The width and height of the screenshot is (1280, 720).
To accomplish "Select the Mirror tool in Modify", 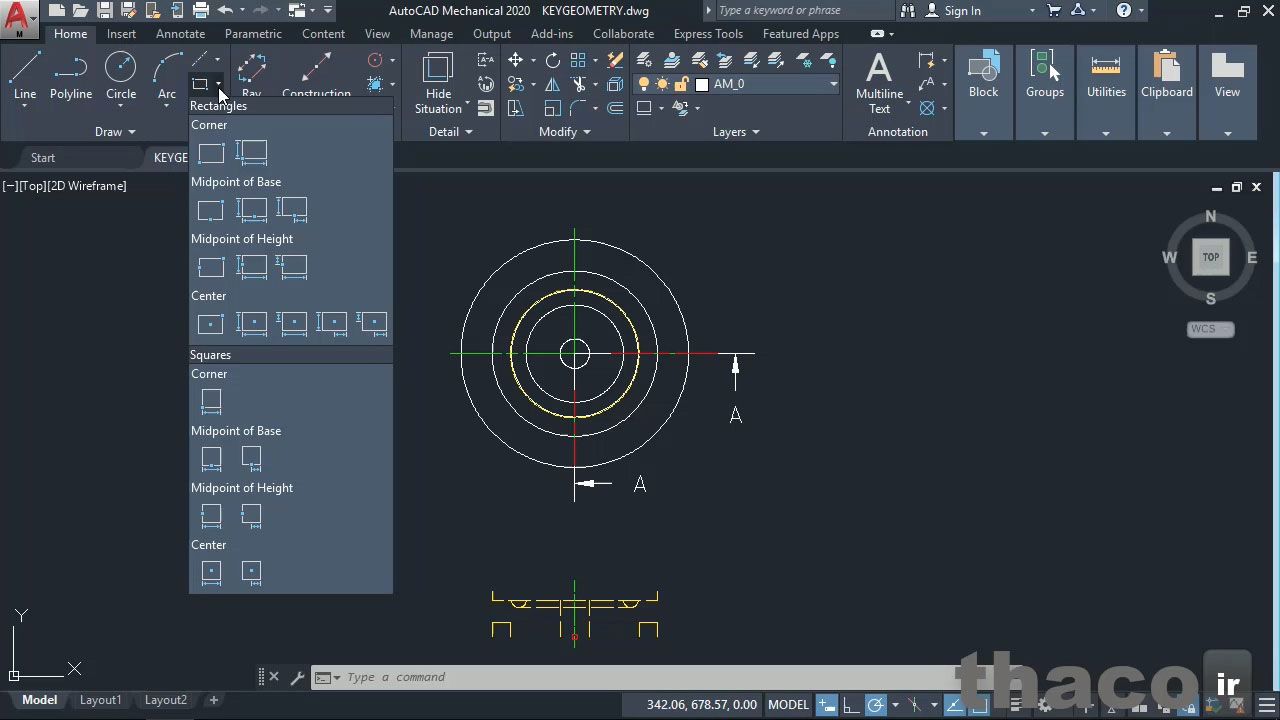I will pos(552,85).
